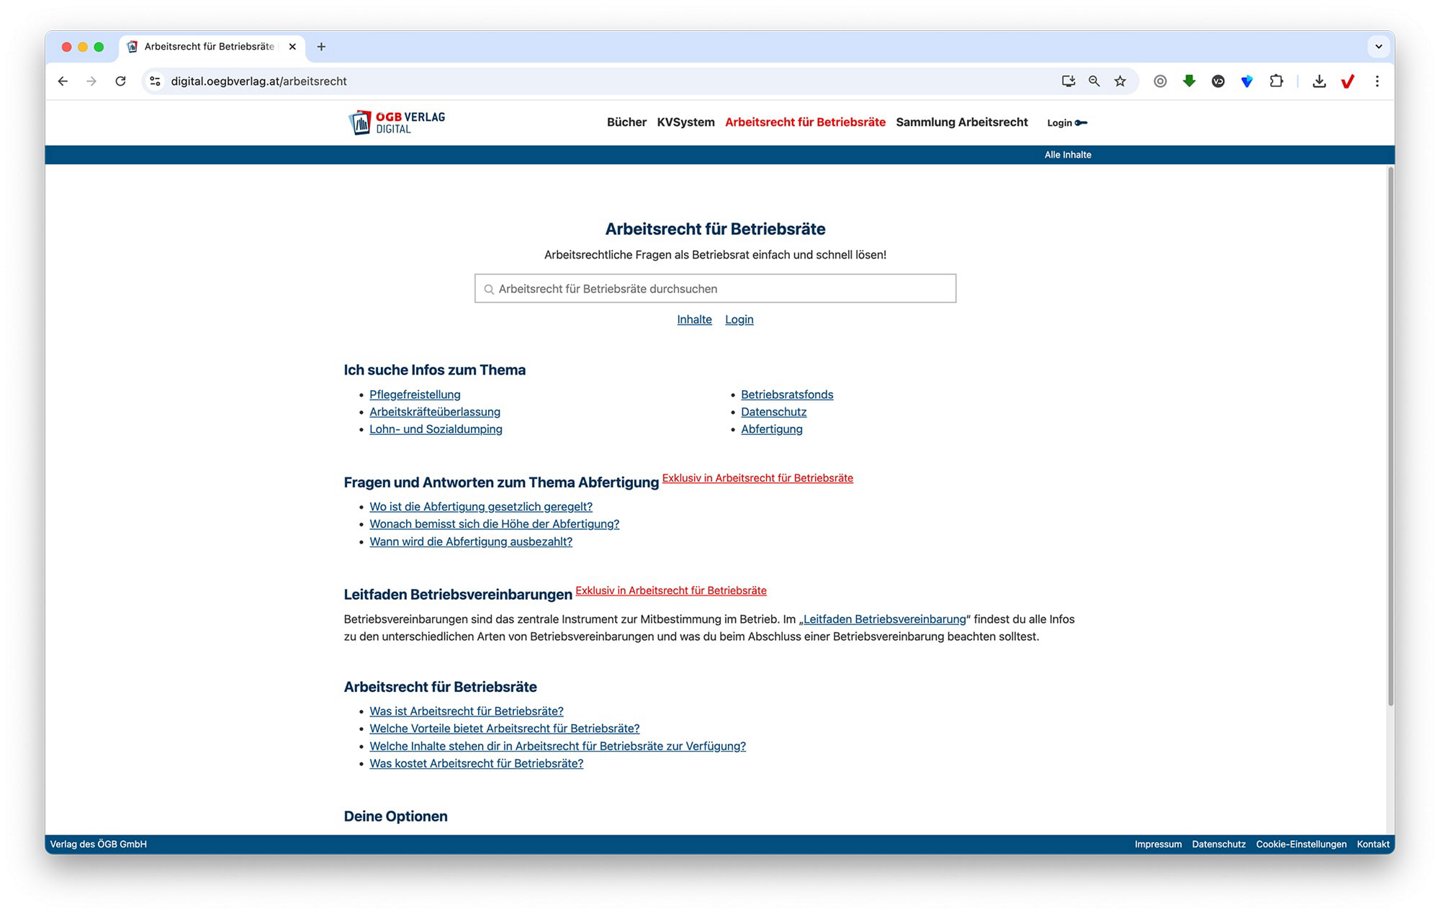Open the site settings icon in the address bar
The height and width of the screenshot is (914, 1440).
click(x=155, y=81)
